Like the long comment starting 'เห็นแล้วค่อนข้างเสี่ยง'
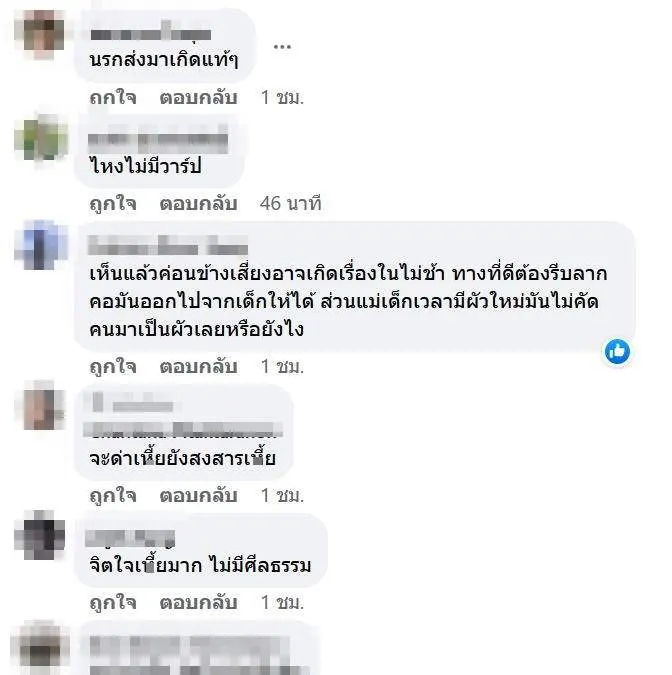This screenshot has height=675, width=672. [113, 366]
